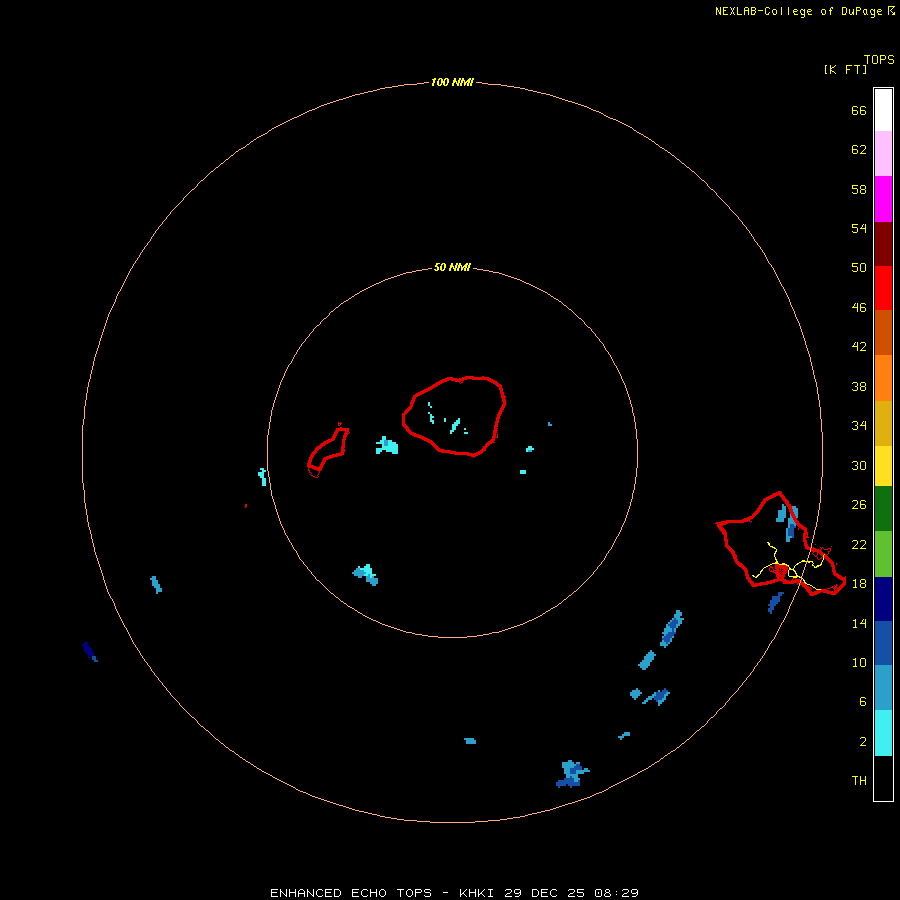This screenshot has height=900, width=900.
Task: Click the 6 legend value
Action: 862,701
